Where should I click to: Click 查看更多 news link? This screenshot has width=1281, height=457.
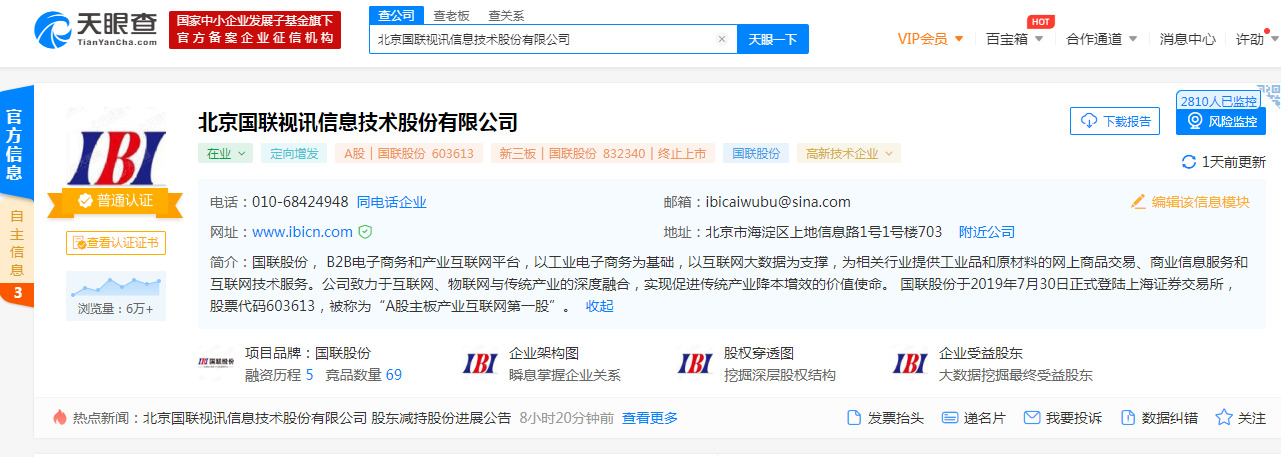pos(650,418)
